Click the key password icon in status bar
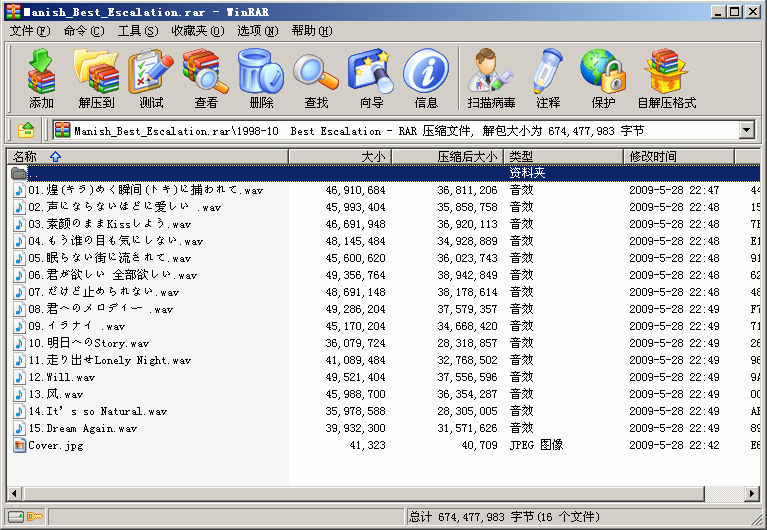Viewport: 767px width, 530px height. [x=35, y=517]
